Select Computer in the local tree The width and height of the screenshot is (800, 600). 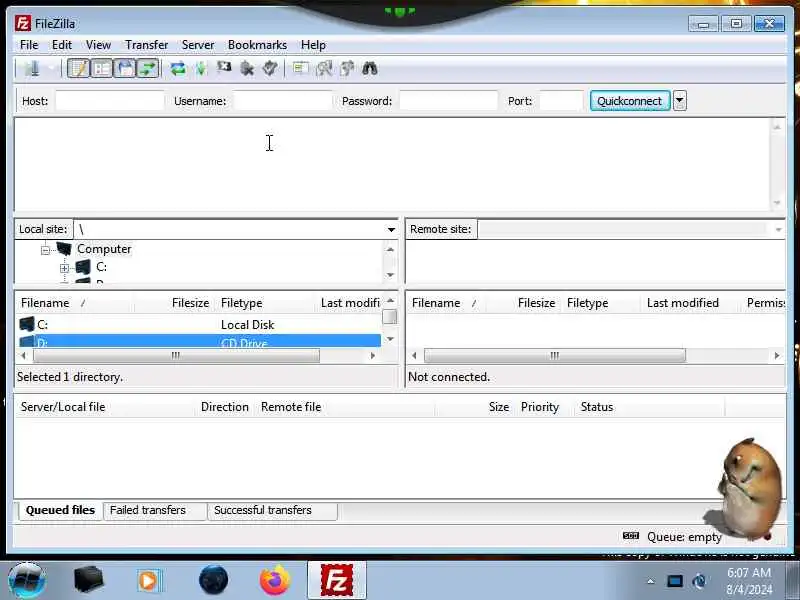pos(104,249)
